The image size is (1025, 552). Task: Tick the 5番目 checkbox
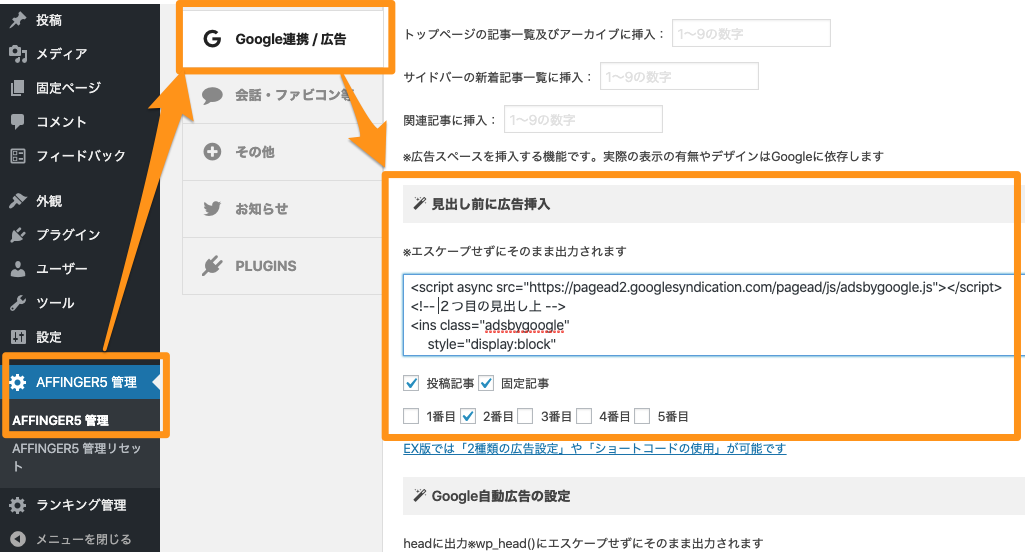tap(642, 416)
